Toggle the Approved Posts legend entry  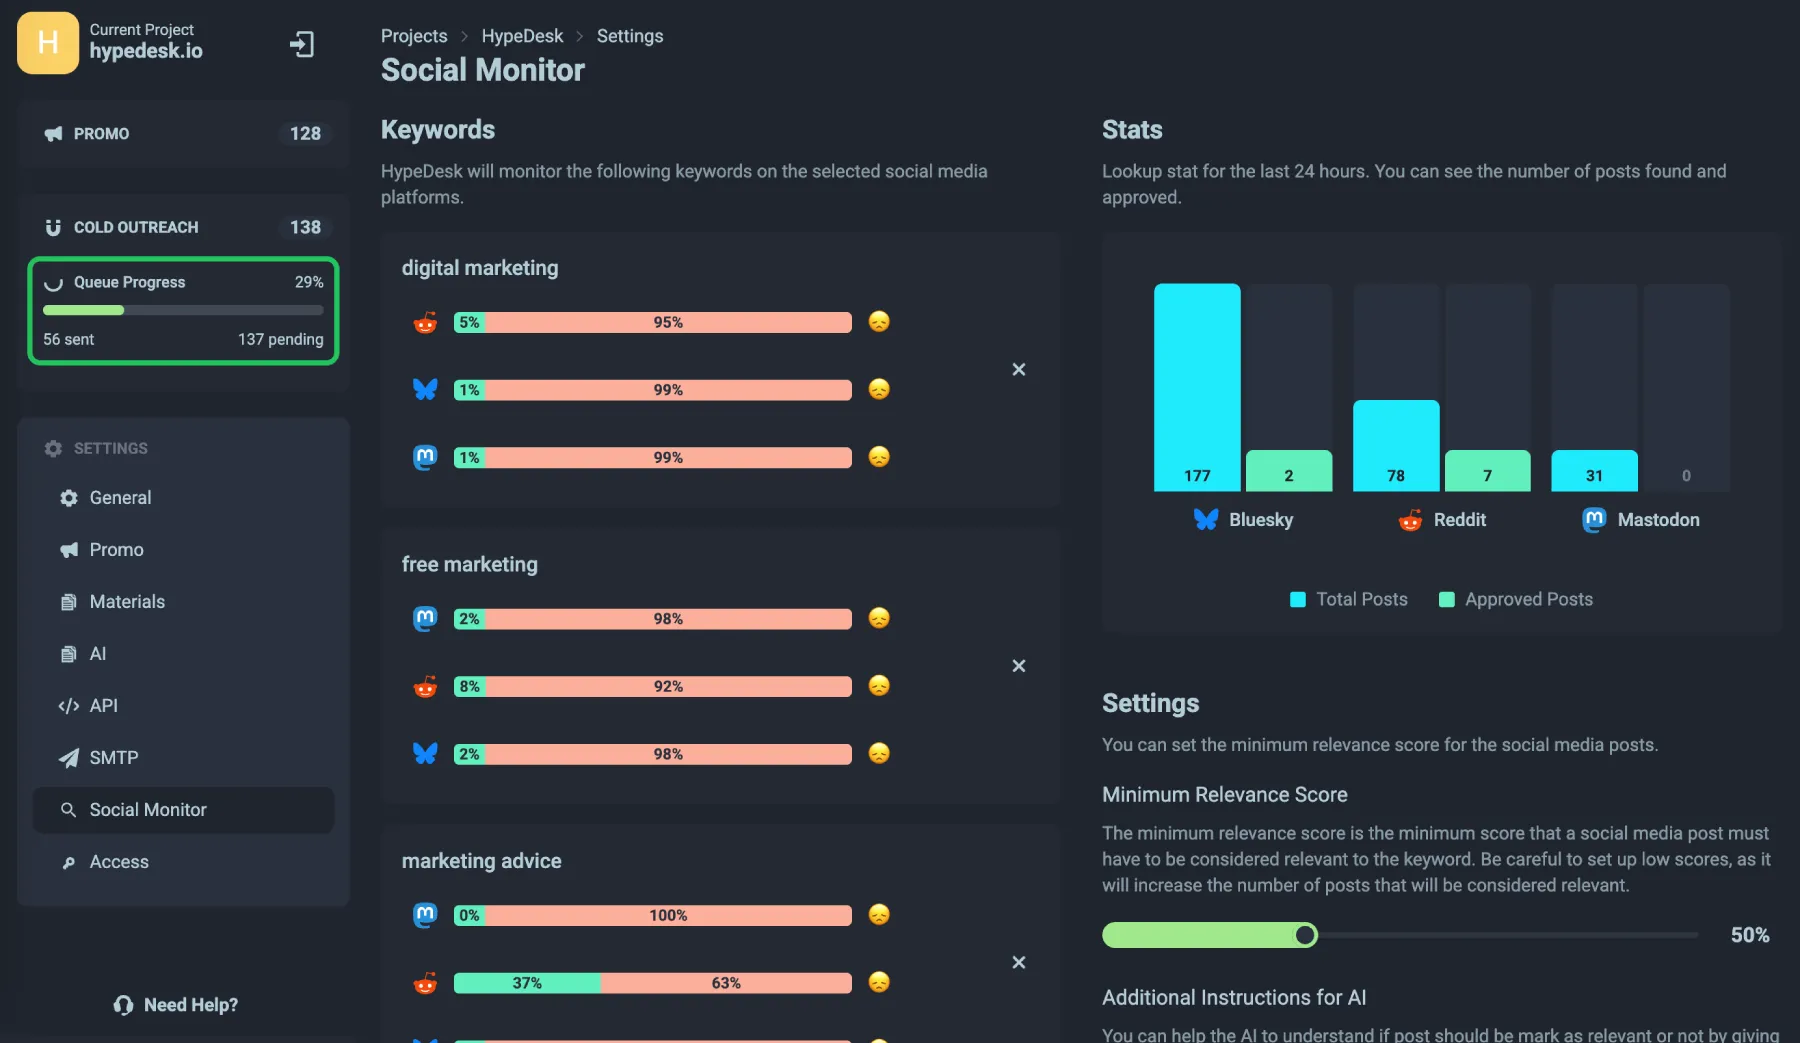tap(1514, 598)
